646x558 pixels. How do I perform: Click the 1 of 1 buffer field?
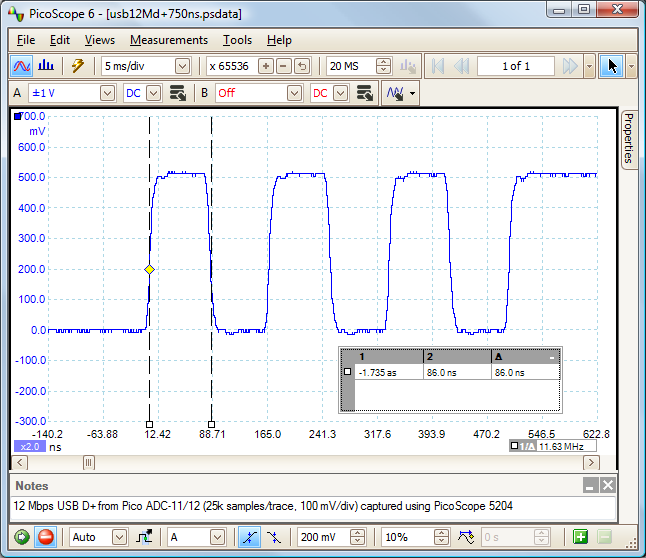(x=516, y=66)
